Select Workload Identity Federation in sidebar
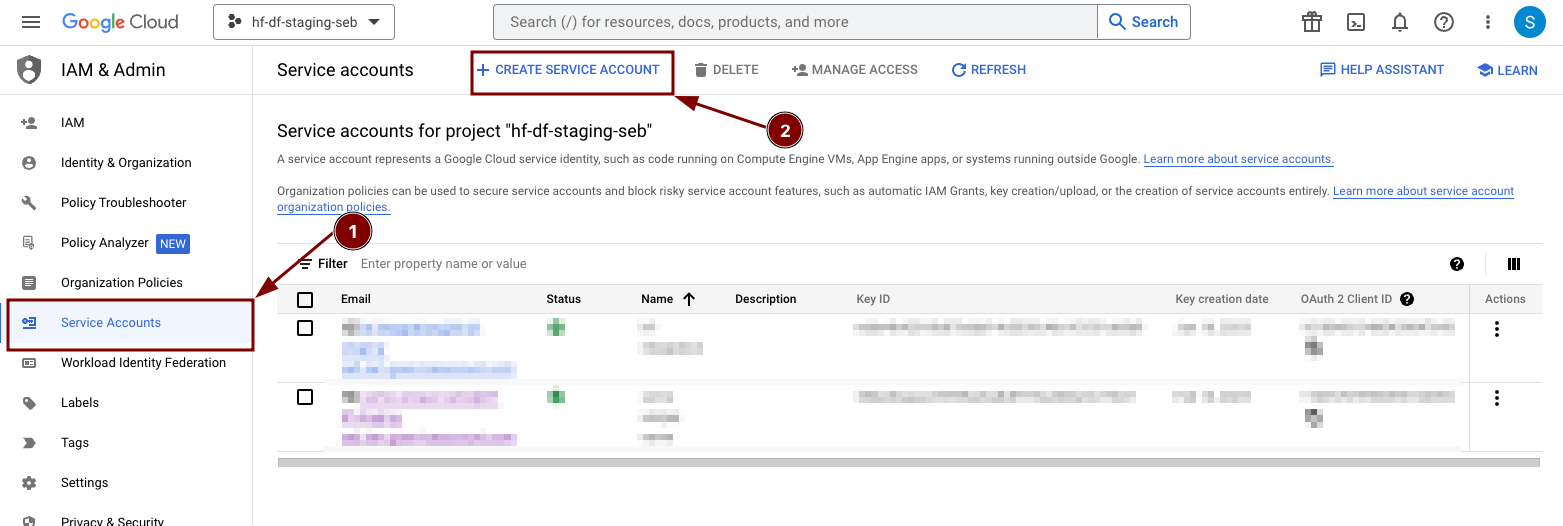1563x526 pixels. click(143, 363)
